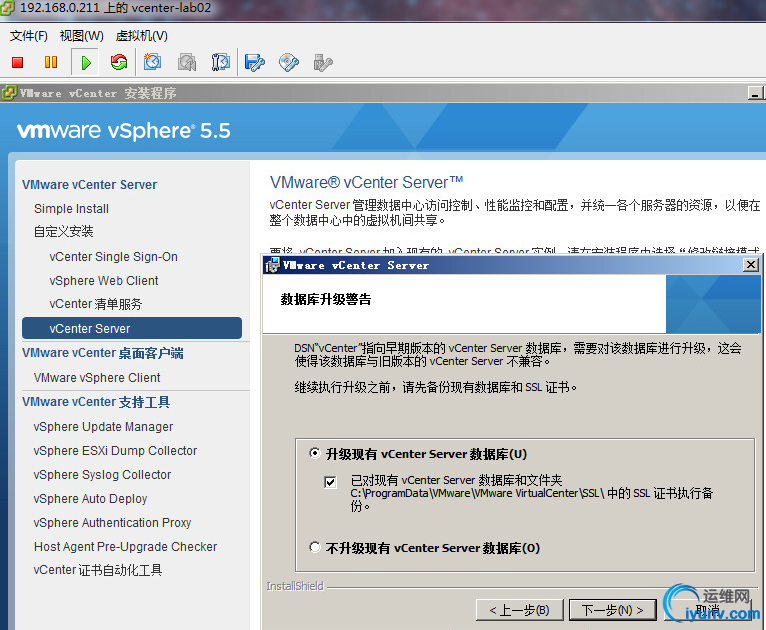Select highlighted vCenter Server sidebar entry
The image size is (766, 630).
coord(132,328)
